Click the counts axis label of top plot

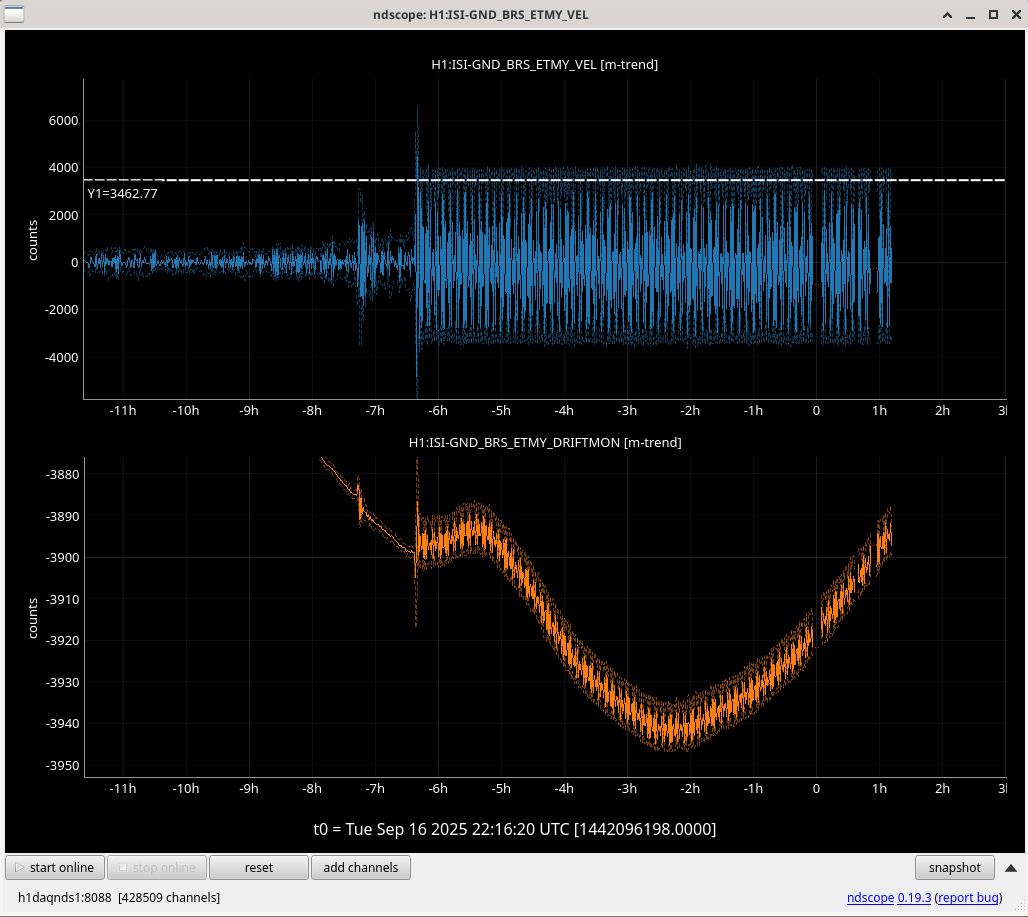(x=33, y=241)
